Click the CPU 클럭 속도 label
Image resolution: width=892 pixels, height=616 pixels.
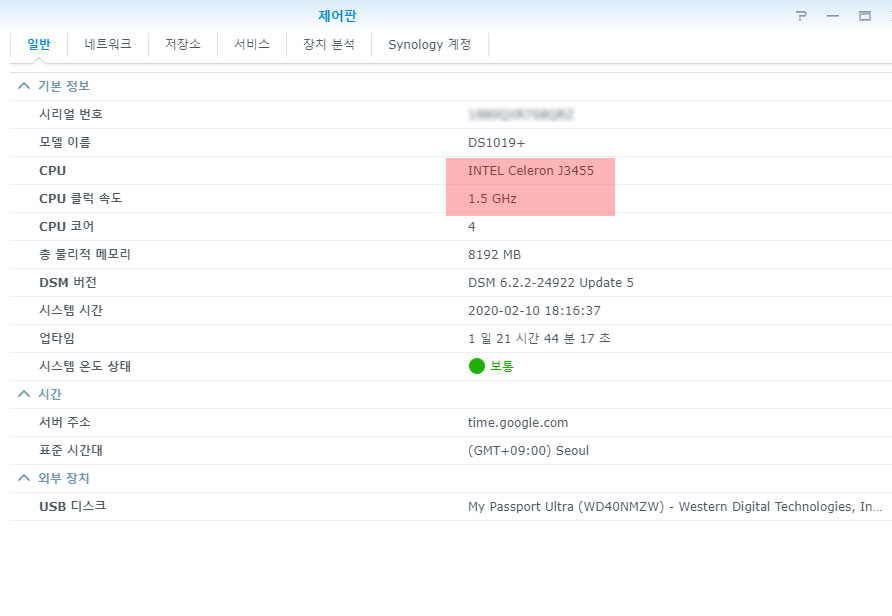[80, 199]
